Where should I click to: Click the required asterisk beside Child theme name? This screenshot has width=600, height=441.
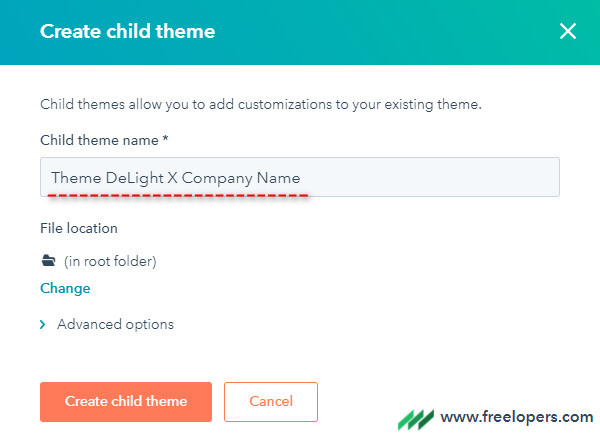tap(165, 138)
